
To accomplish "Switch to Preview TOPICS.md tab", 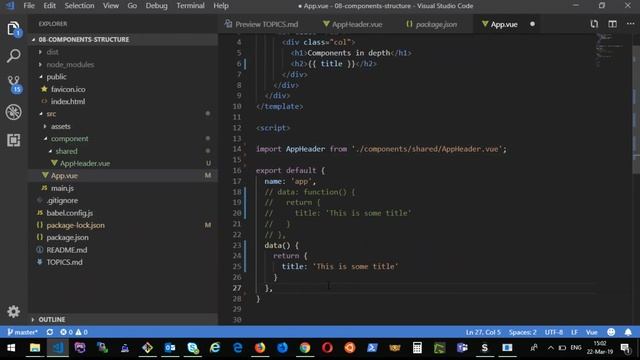I will tap(261, 24).
